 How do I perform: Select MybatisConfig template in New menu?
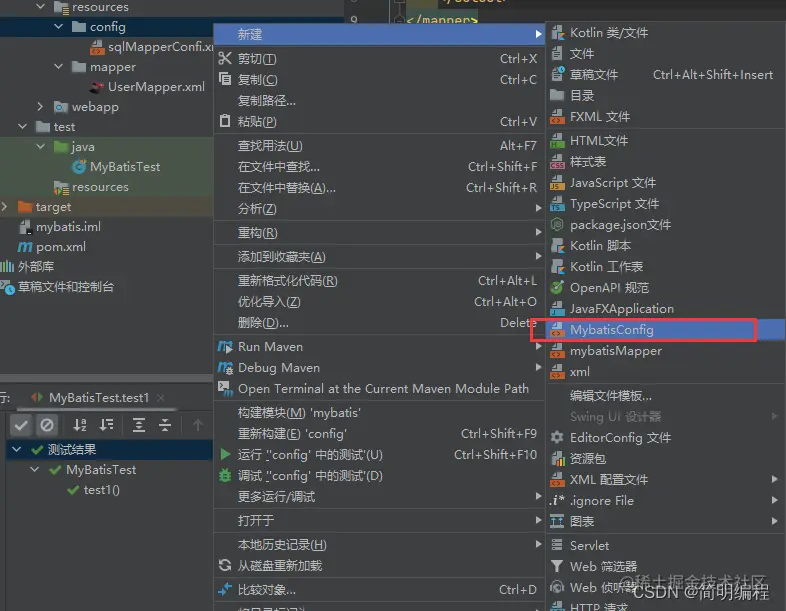coord(665,330)
